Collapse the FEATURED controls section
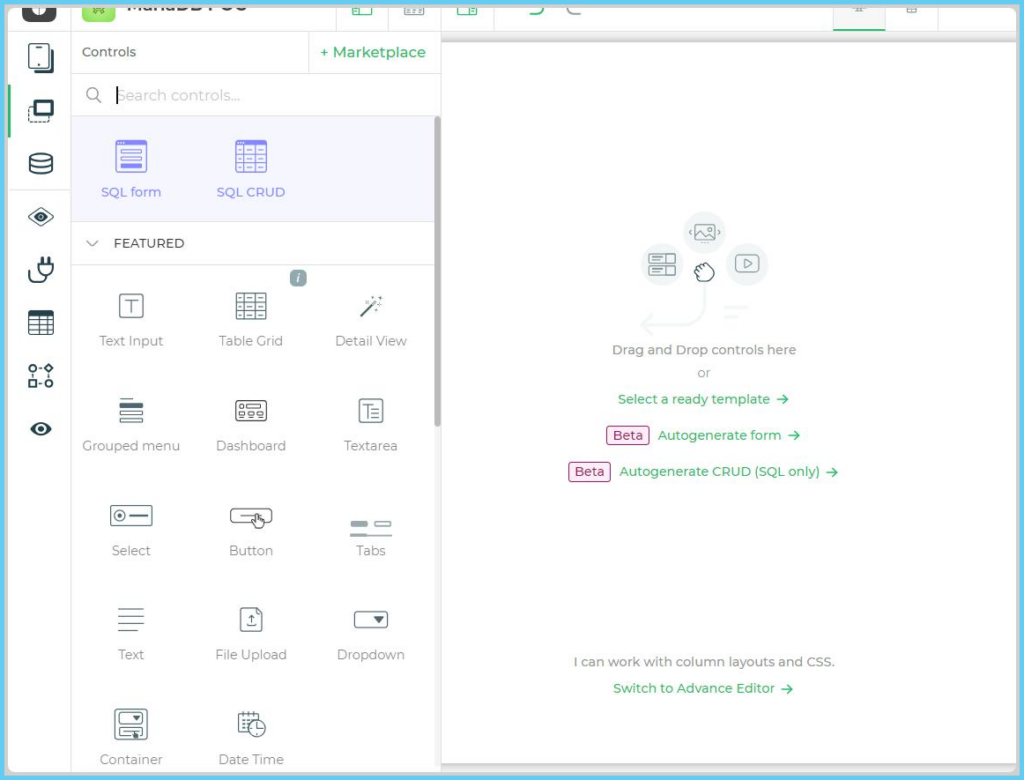This screenshot has width=1024, height=780. point(92,243)
